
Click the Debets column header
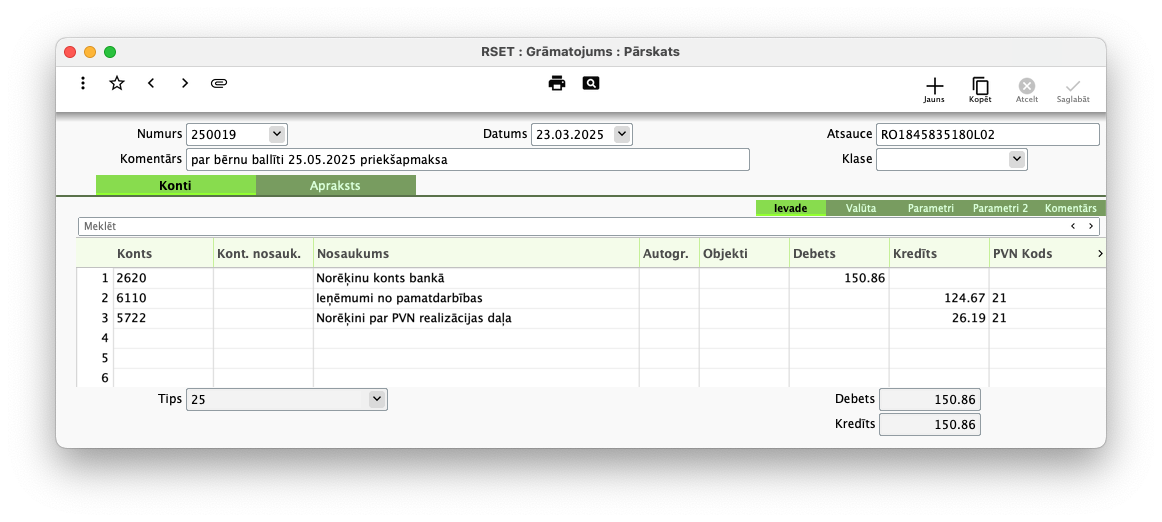point(840,254)
